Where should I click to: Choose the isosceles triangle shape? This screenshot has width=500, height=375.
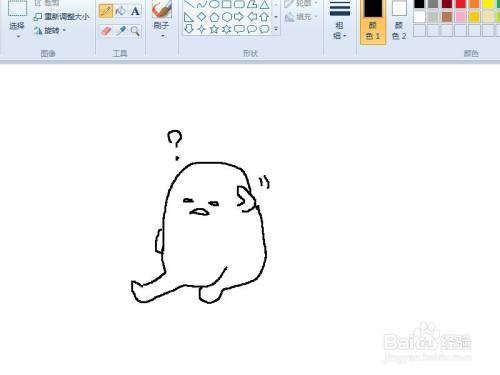click(x=264, y=4)
